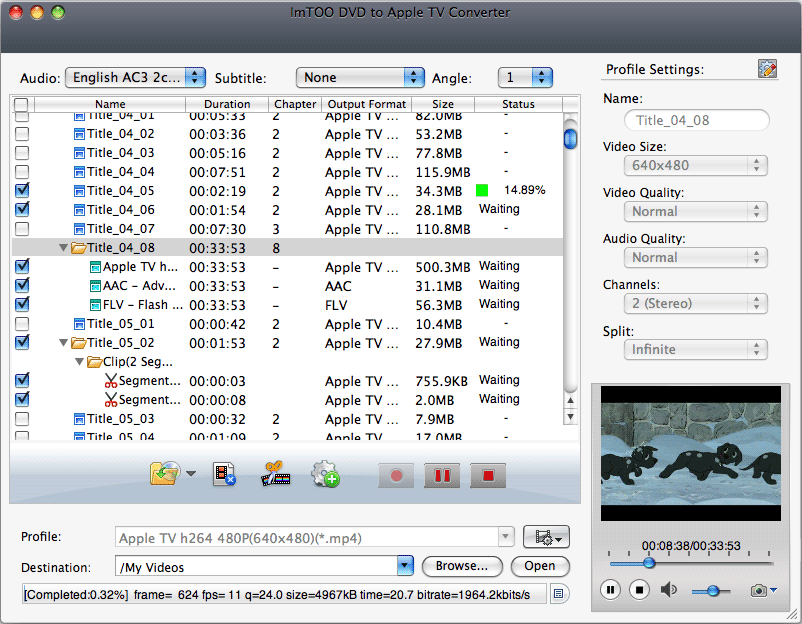Uncheck the Title_04_06 checkbox
The image size is (802, 624).
[22, 210]
